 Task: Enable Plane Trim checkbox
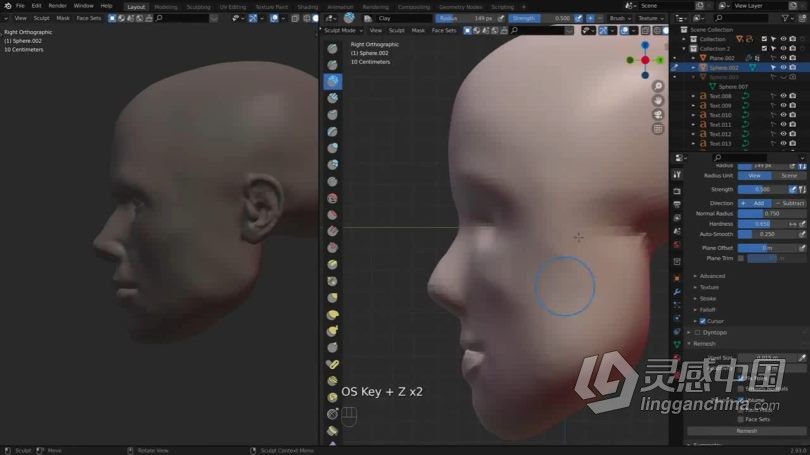click(x=741, y=258)
